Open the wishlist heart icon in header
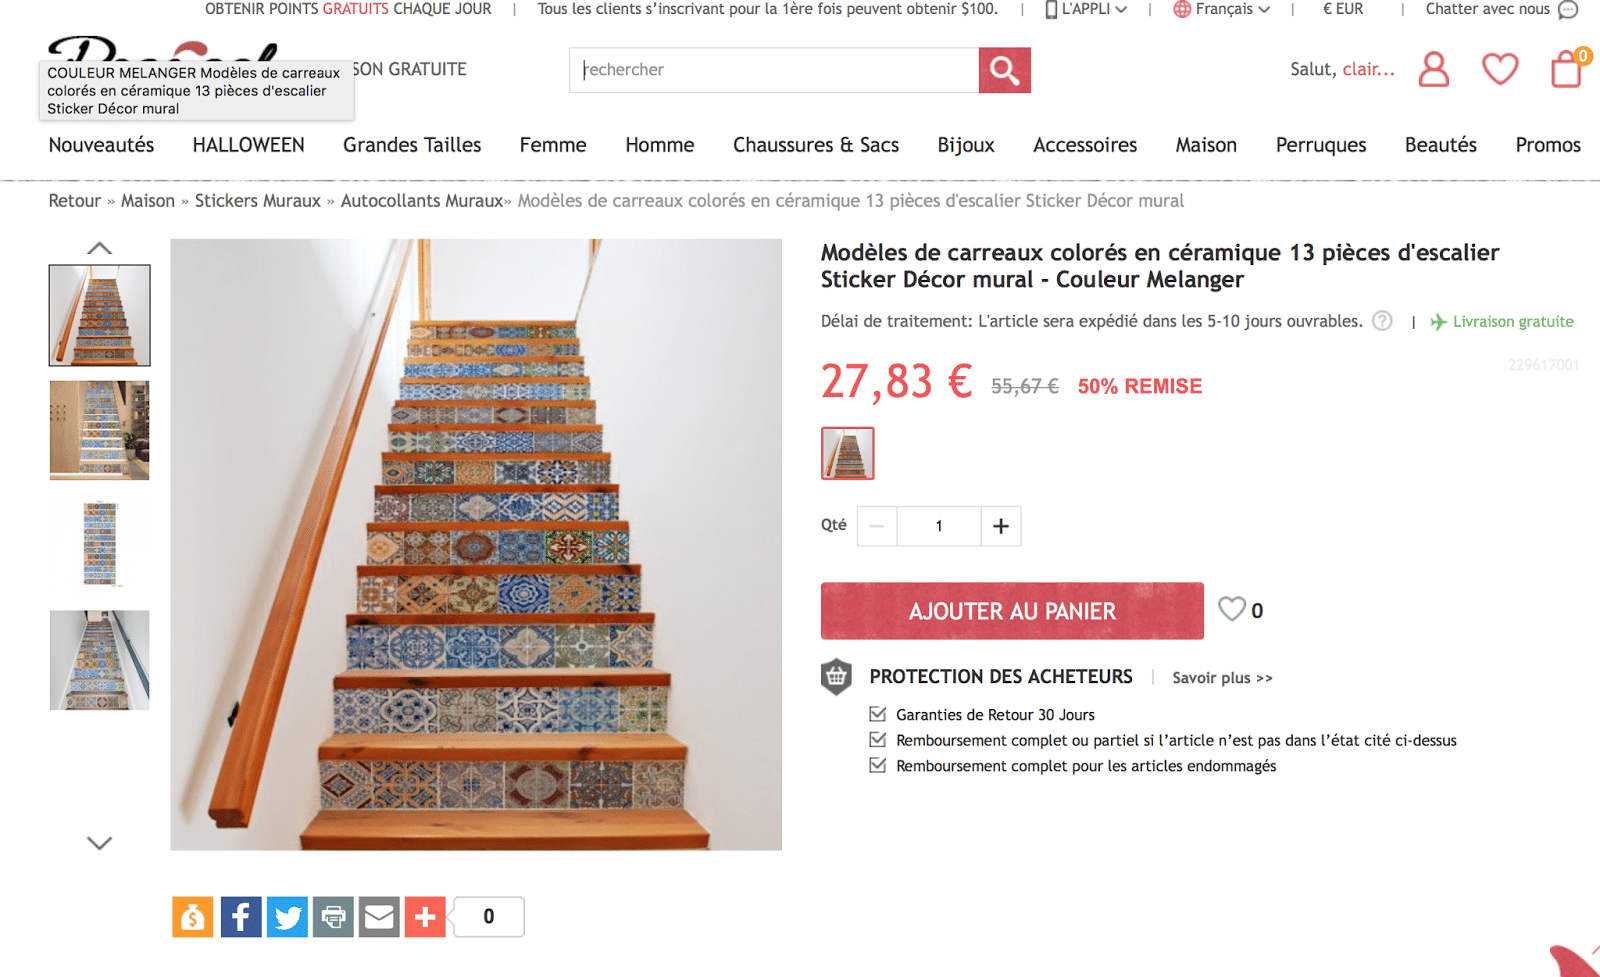Image resolution: width=1600 pixels, height=977 pixels. (x=1500, y=69)
